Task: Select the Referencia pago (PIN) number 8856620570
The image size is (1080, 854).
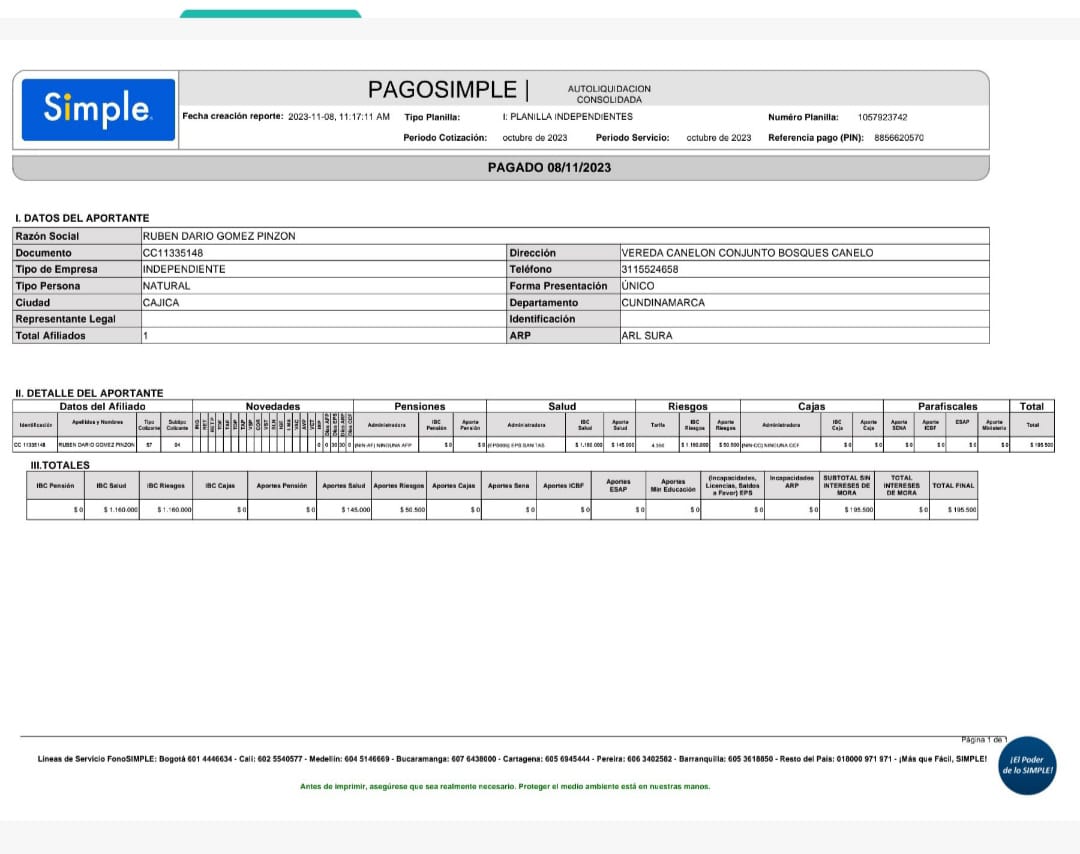Action: (x=898, y=138)
